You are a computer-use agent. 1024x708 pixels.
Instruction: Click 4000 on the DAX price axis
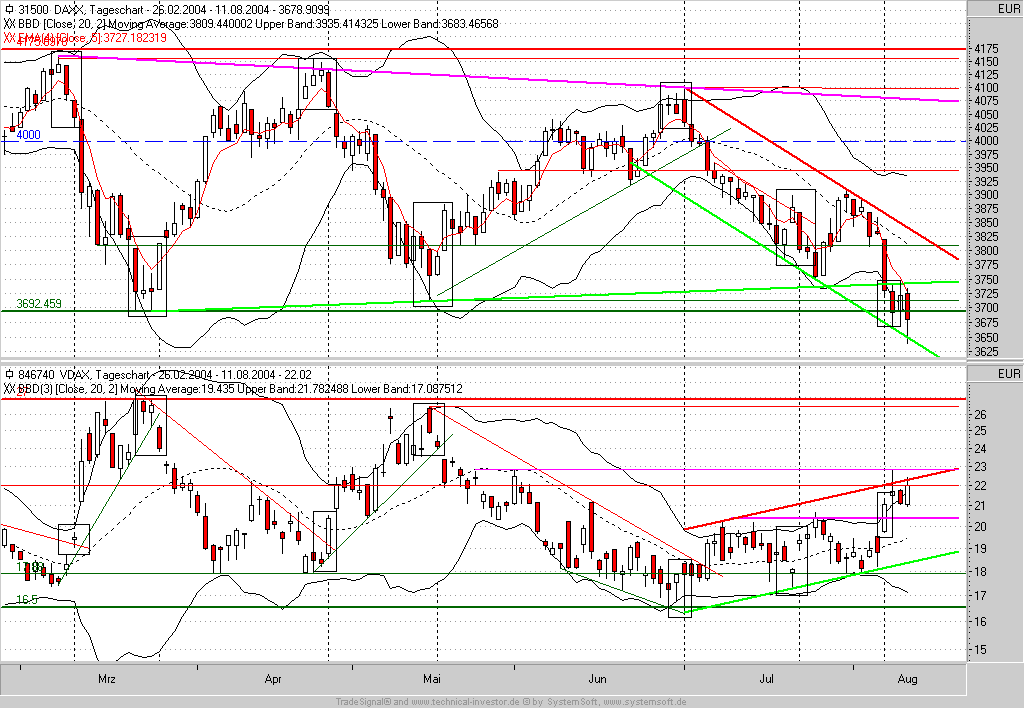click(x=986, y=141)
